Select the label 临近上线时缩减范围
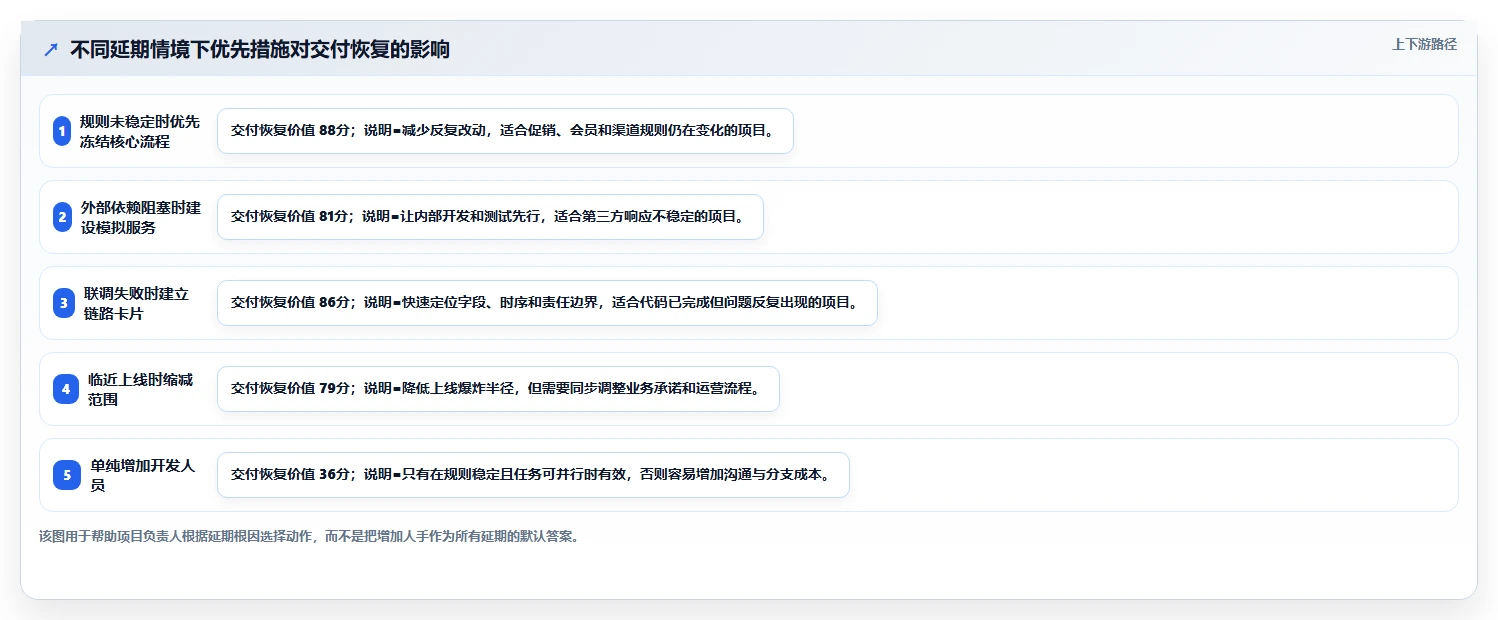 [140, 389]
